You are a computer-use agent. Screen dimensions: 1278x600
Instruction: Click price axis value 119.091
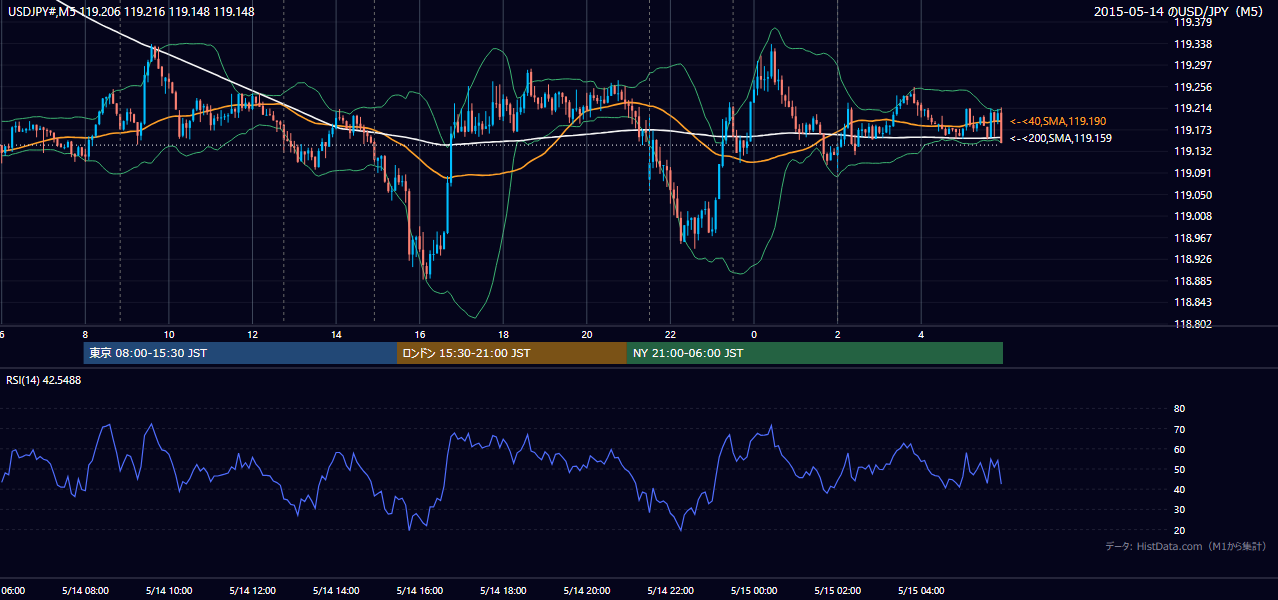tap(1192, 173)
